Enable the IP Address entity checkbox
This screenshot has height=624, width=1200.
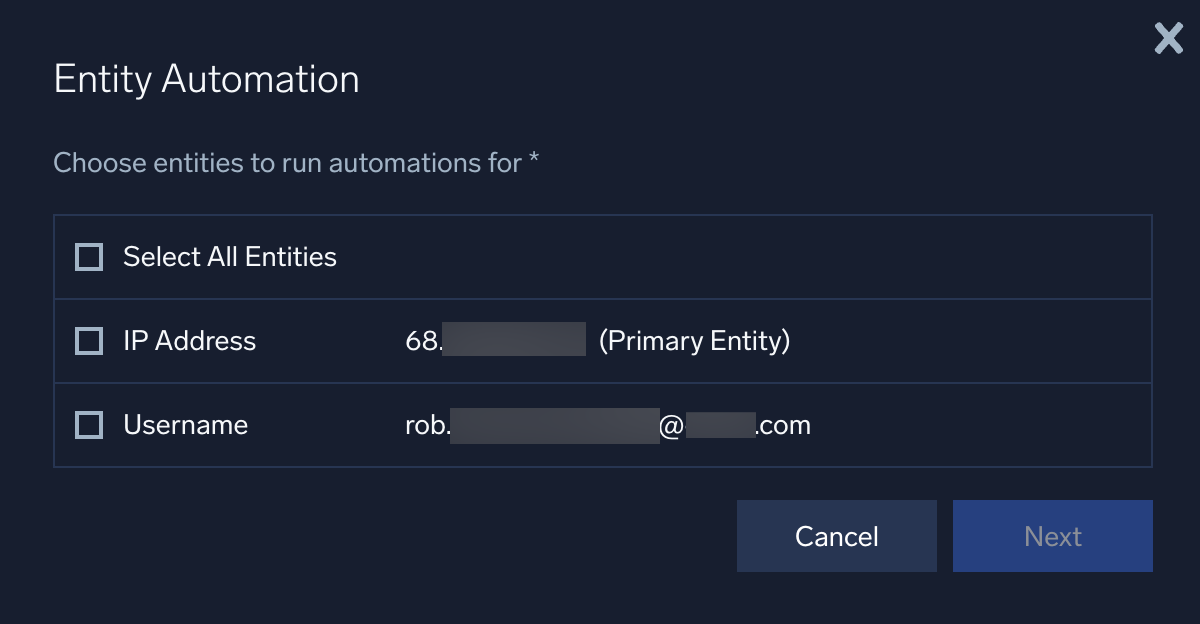88,341
